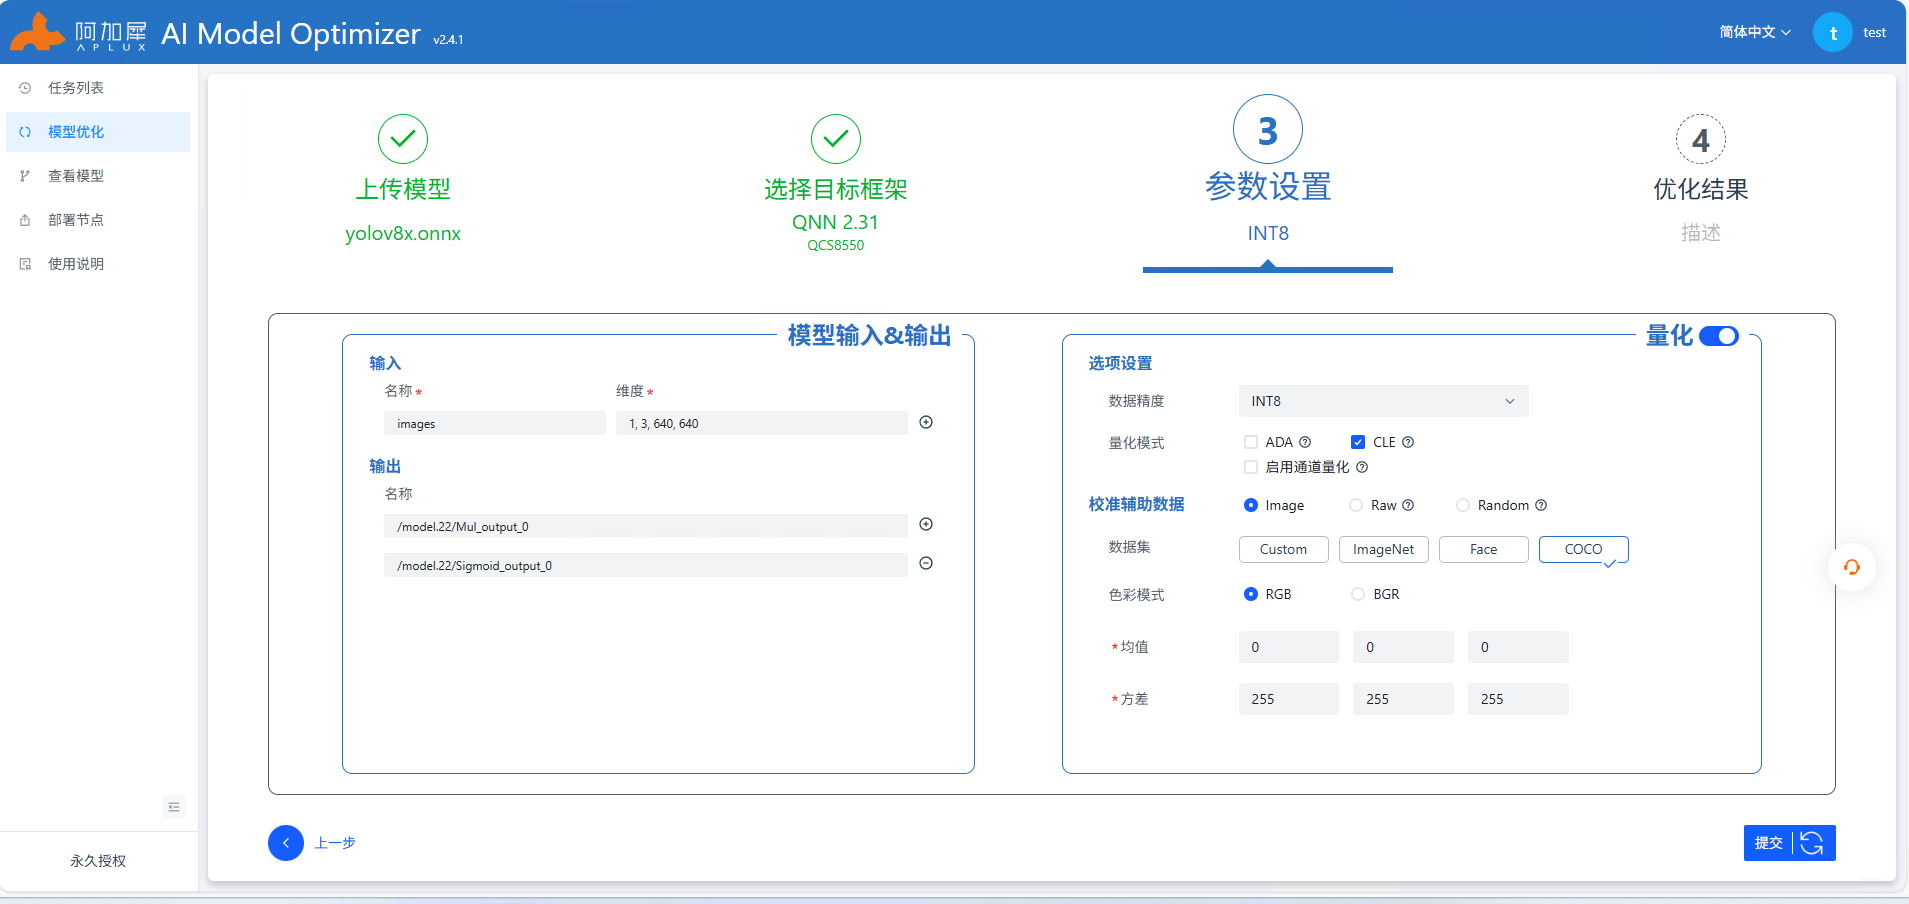The width and height of the screenshot is (1909, 904).
Task: Collapse the sidebar with the fold icon
Action: coord(174,807)
